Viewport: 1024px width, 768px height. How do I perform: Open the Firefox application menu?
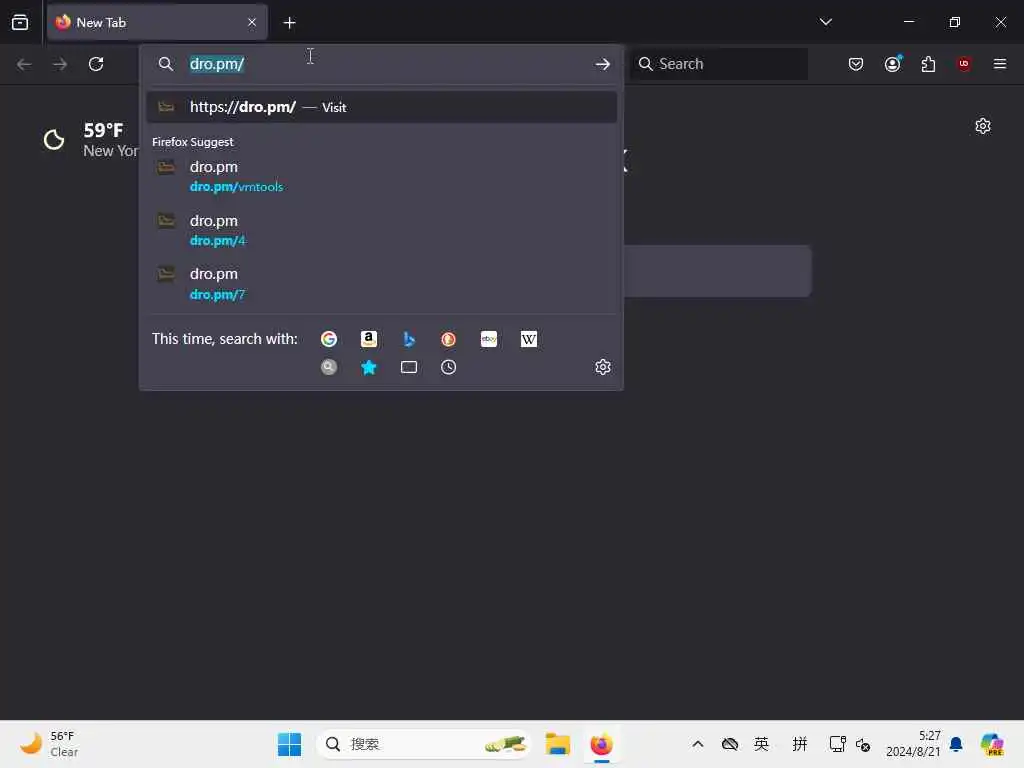coord(1000,64)
